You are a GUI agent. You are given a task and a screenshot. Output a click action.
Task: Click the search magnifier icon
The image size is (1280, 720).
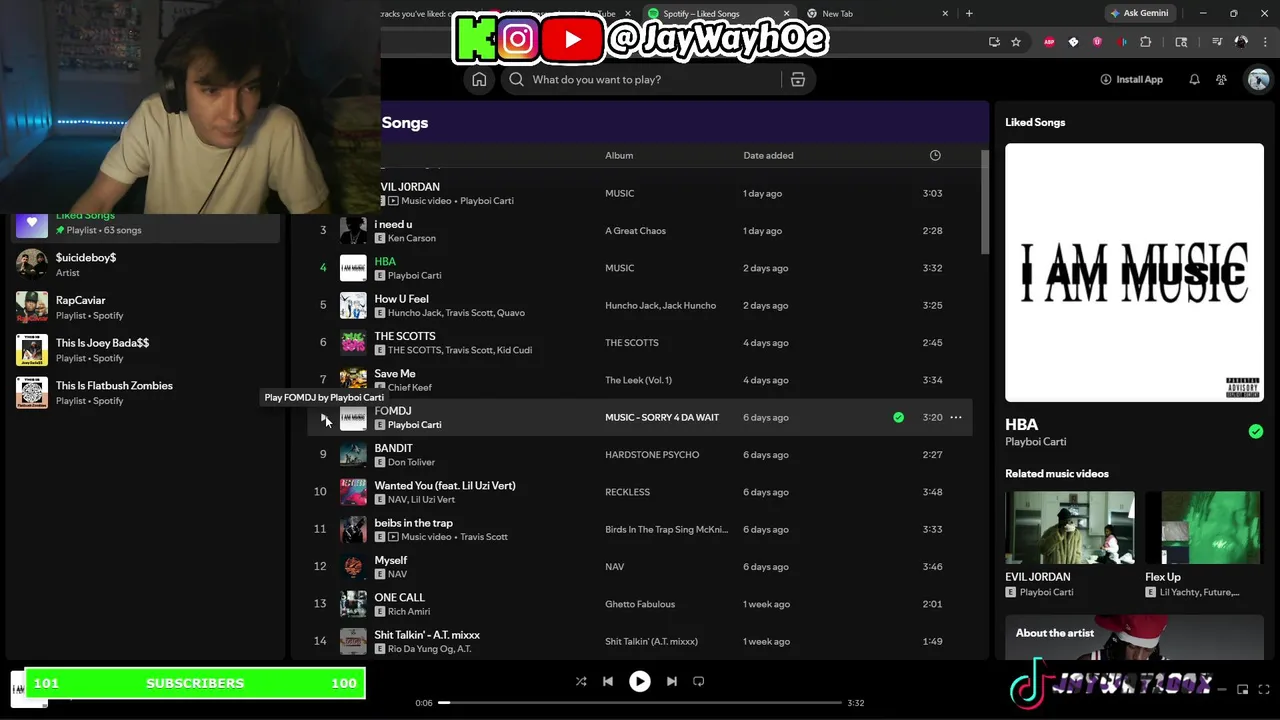coord(516,80)
